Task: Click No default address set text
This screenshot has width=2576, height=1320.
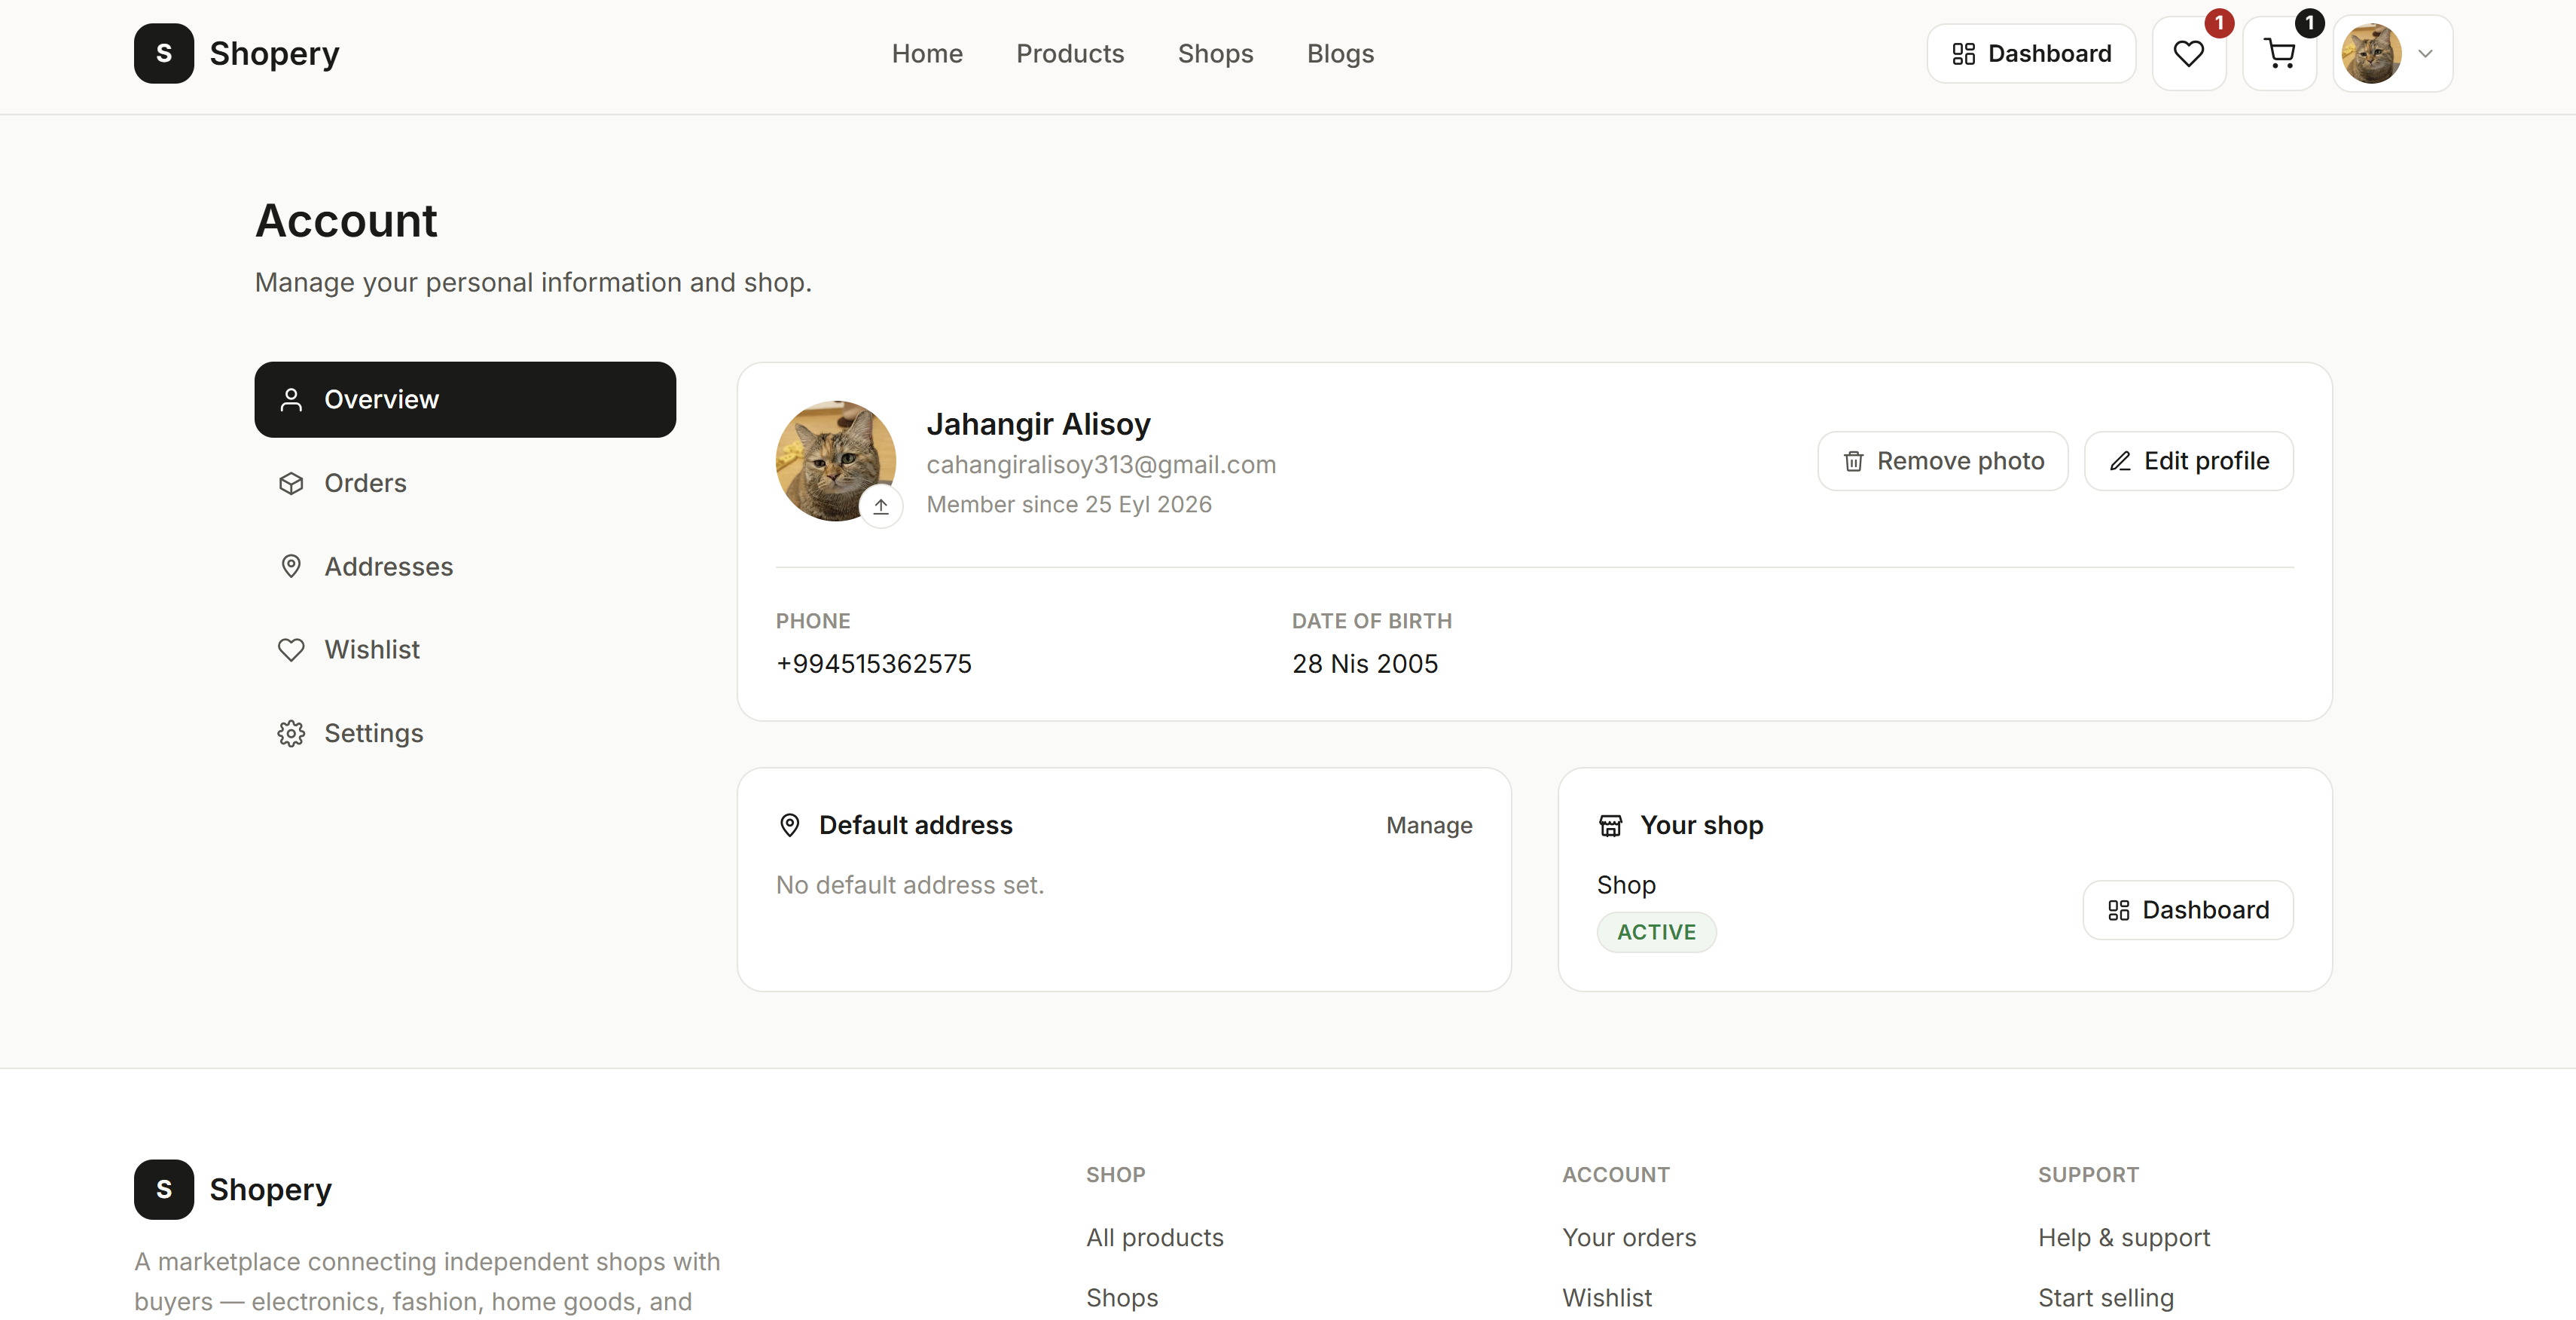Action: point(909,885)
